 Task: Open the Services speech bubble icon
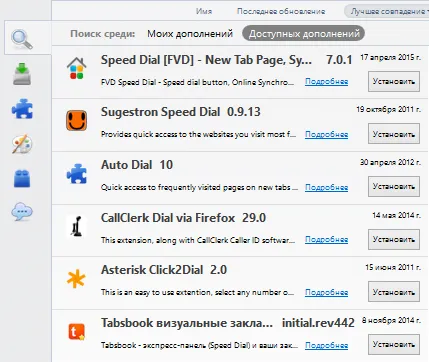pyautogui.click(x=22, y=212)
